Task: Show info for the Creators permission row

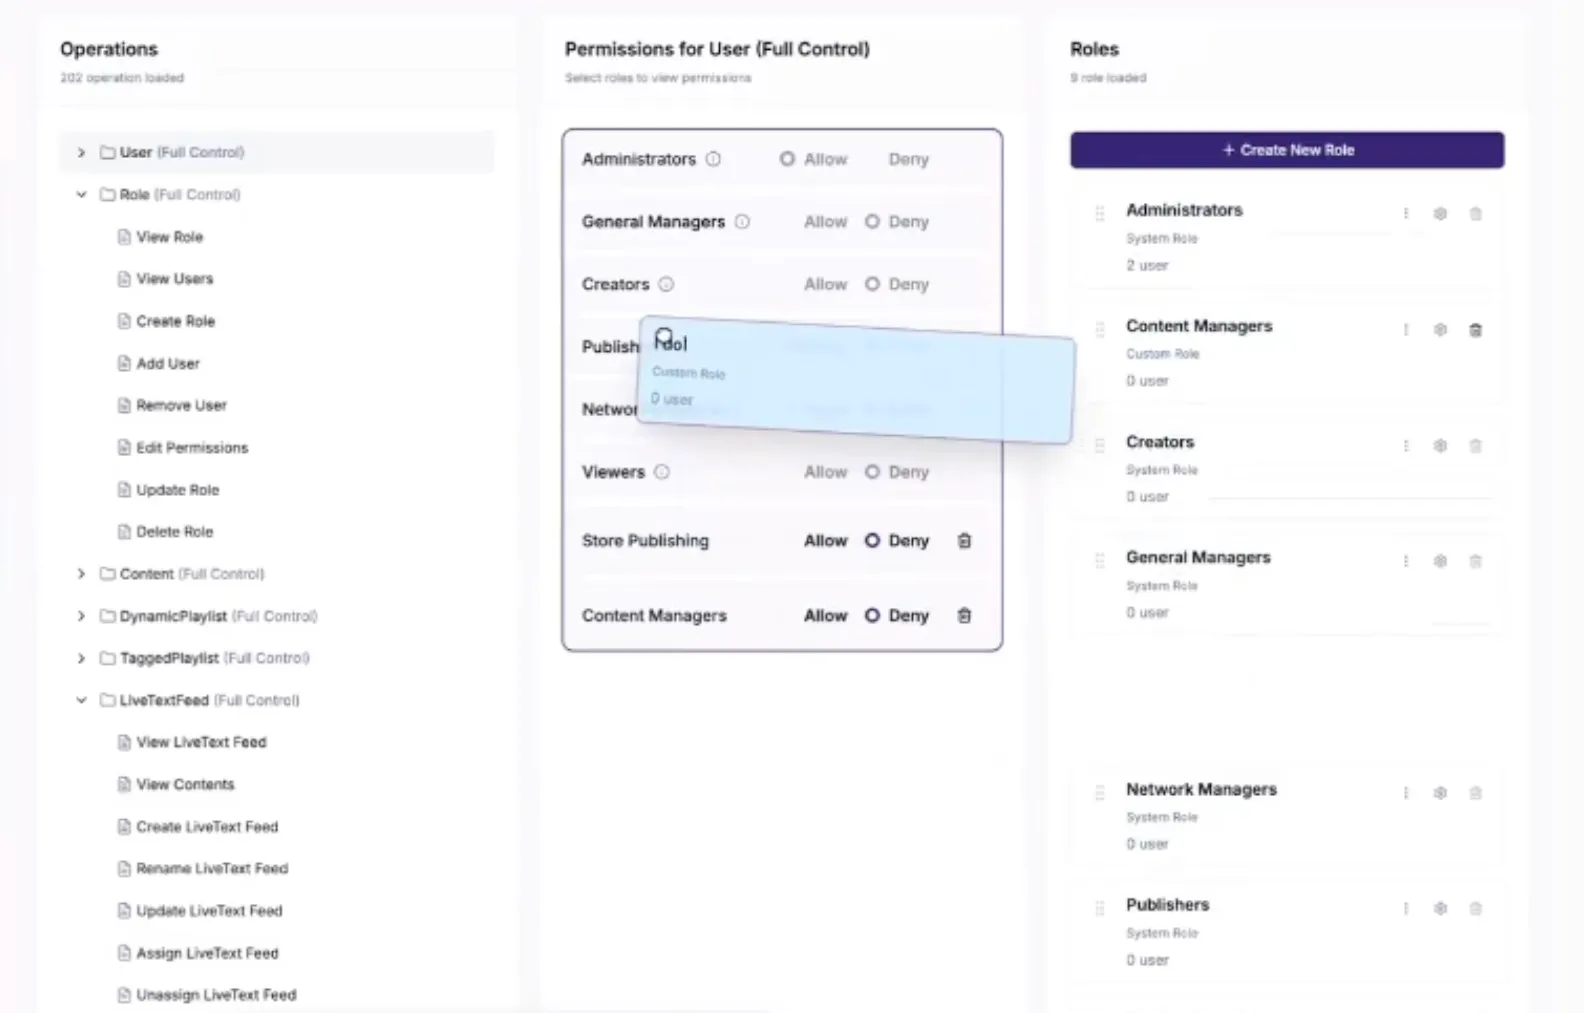Action: pos(666,284)
